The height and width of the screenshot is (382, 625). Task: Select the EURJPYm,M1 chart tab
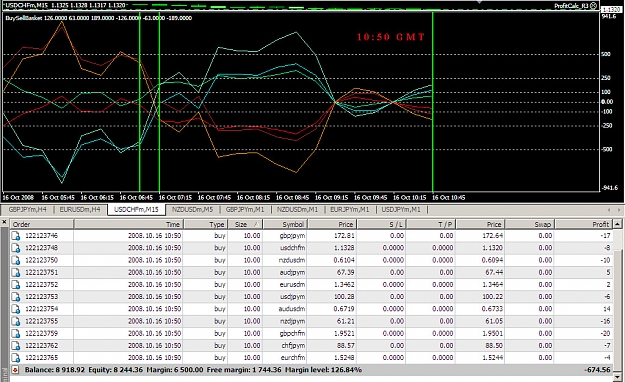350,209
